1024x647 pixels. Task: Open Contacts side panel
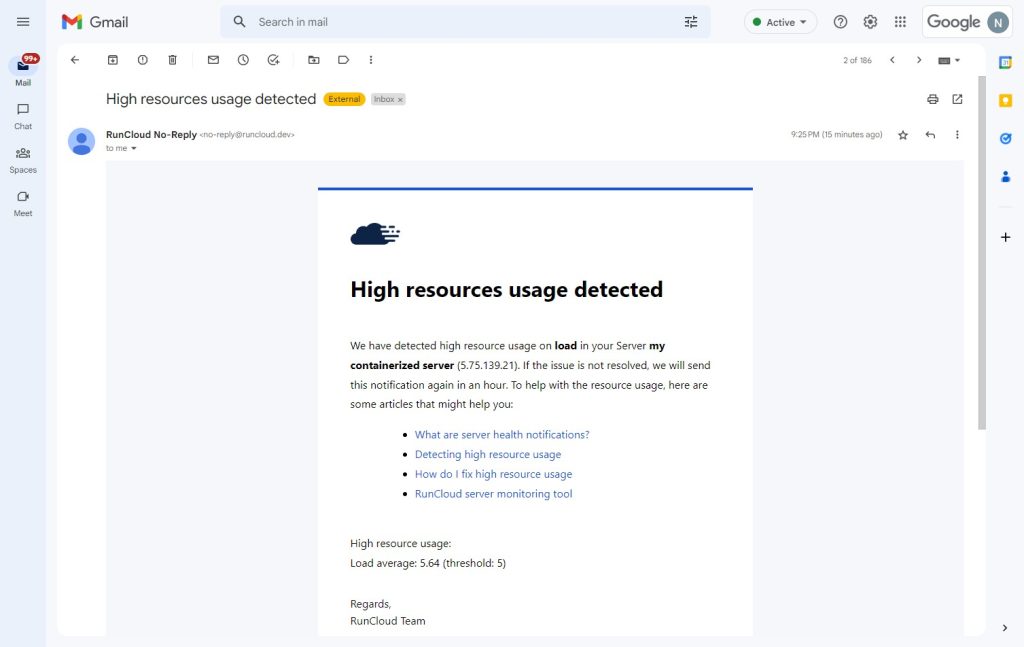1006,176
